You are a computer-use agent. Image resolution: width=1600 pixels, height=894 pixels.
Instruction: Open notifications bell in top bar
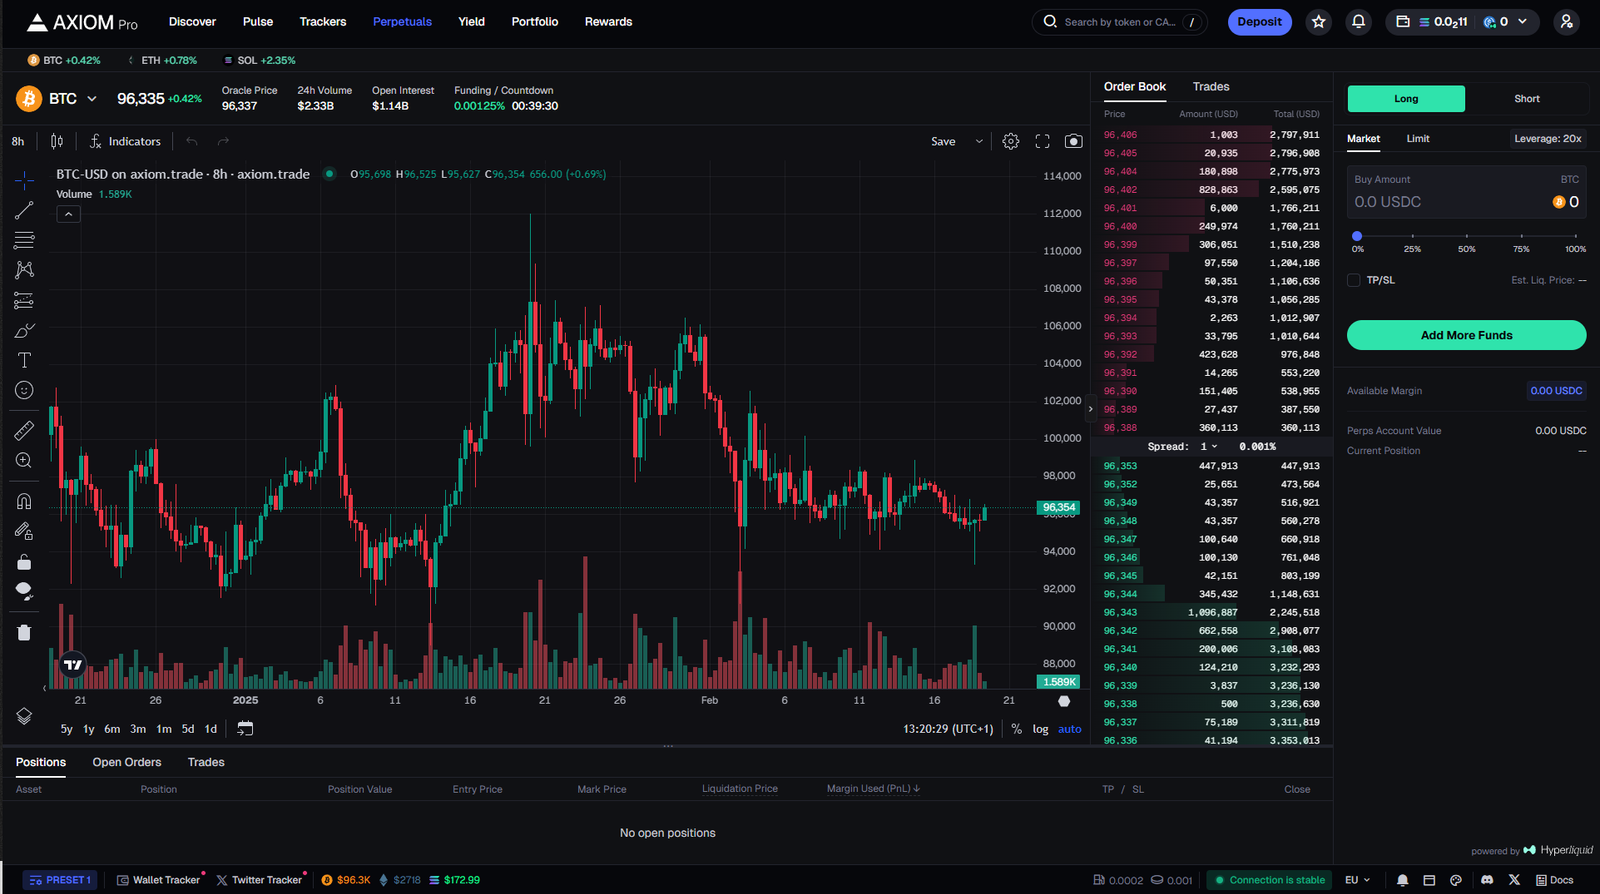click(1358, 22)
